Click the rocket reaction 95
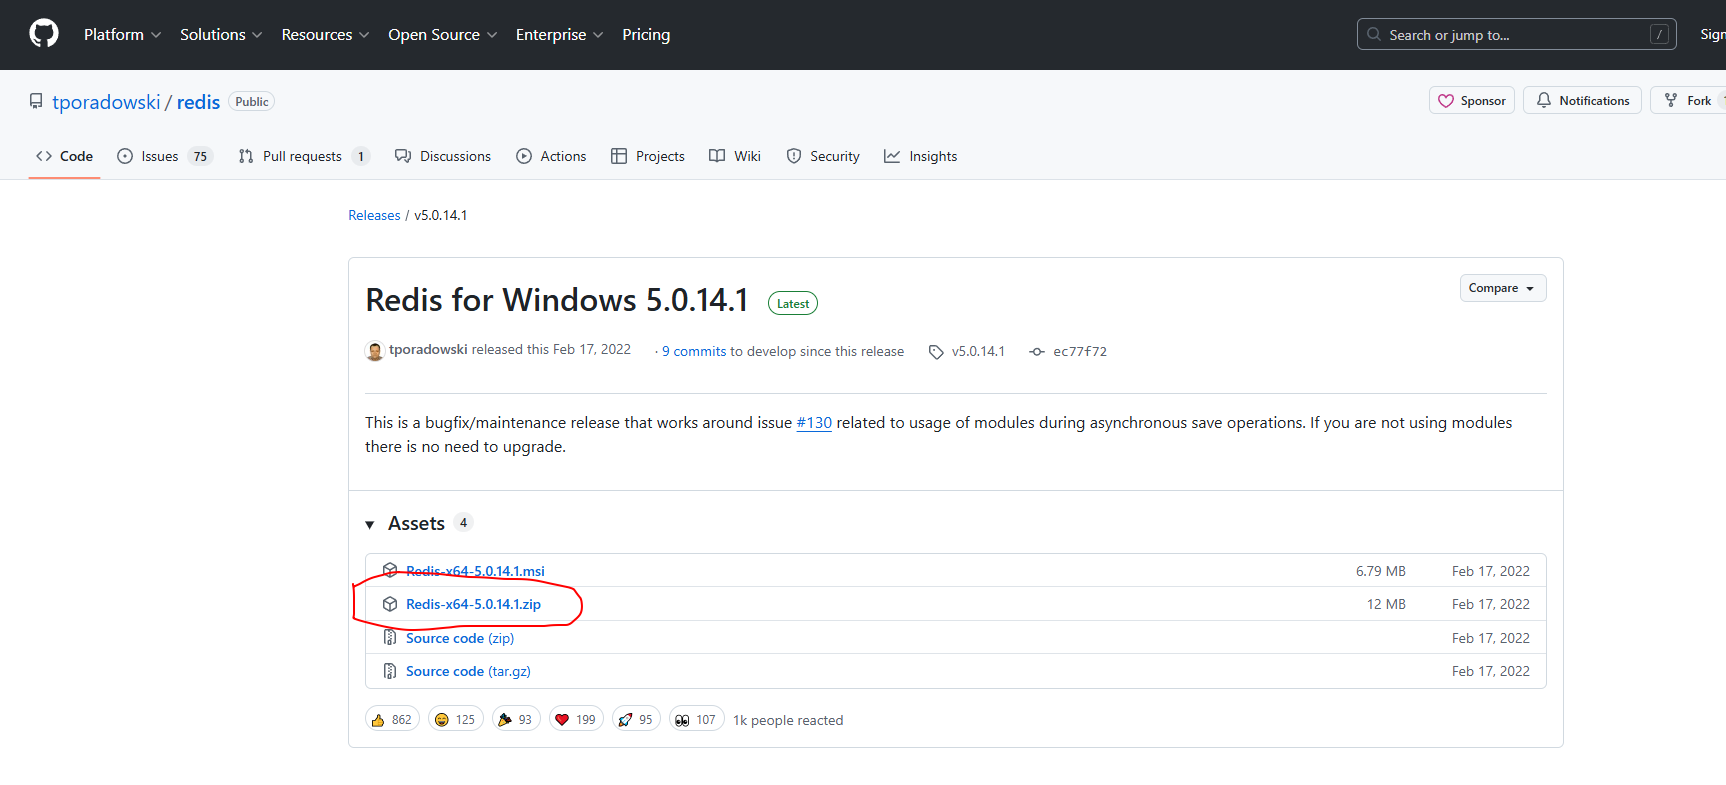Viewport: 1726px width, 785px height. click(x=636, y=719)
